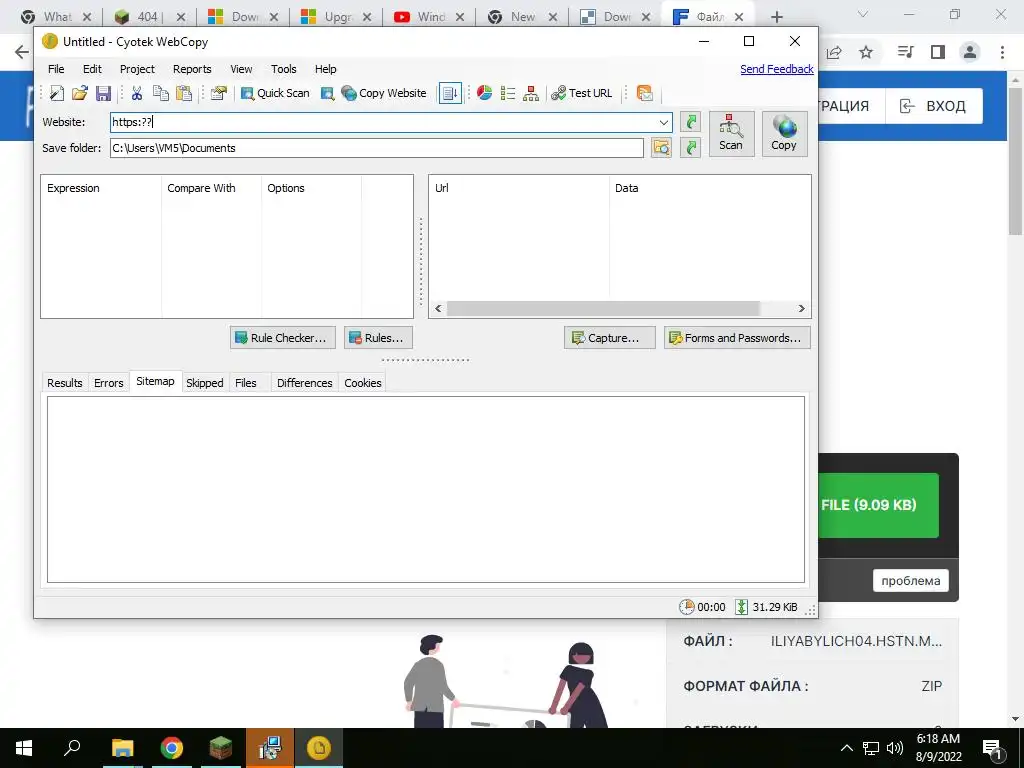Click the Compare With column header
This screenshot has height=768, width=1024.
pos(211,188)
